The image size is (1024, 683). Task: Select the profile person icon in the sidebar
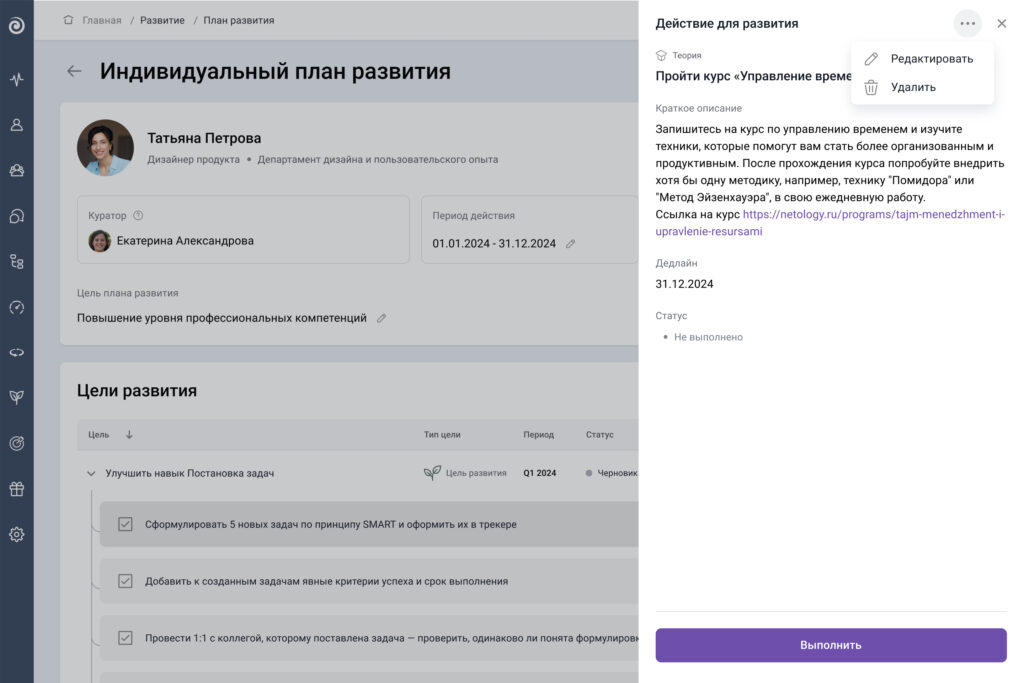coord(16,124)
